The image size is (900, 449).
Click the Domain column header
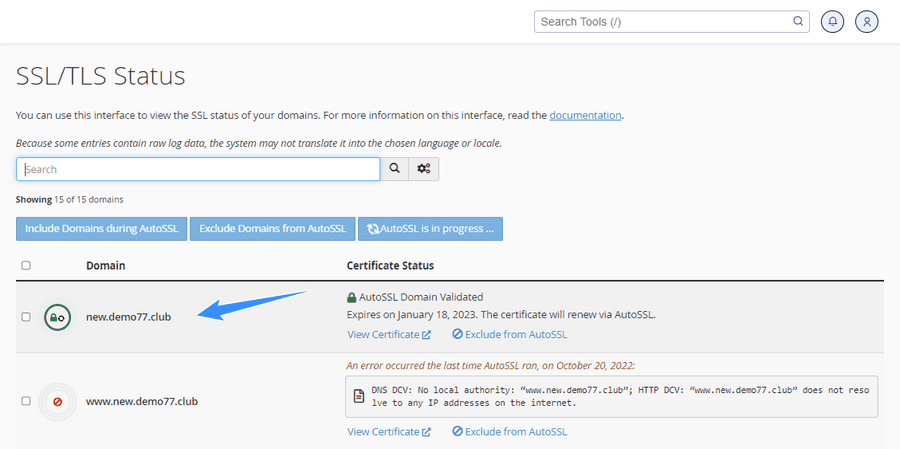tap(105, 266)
